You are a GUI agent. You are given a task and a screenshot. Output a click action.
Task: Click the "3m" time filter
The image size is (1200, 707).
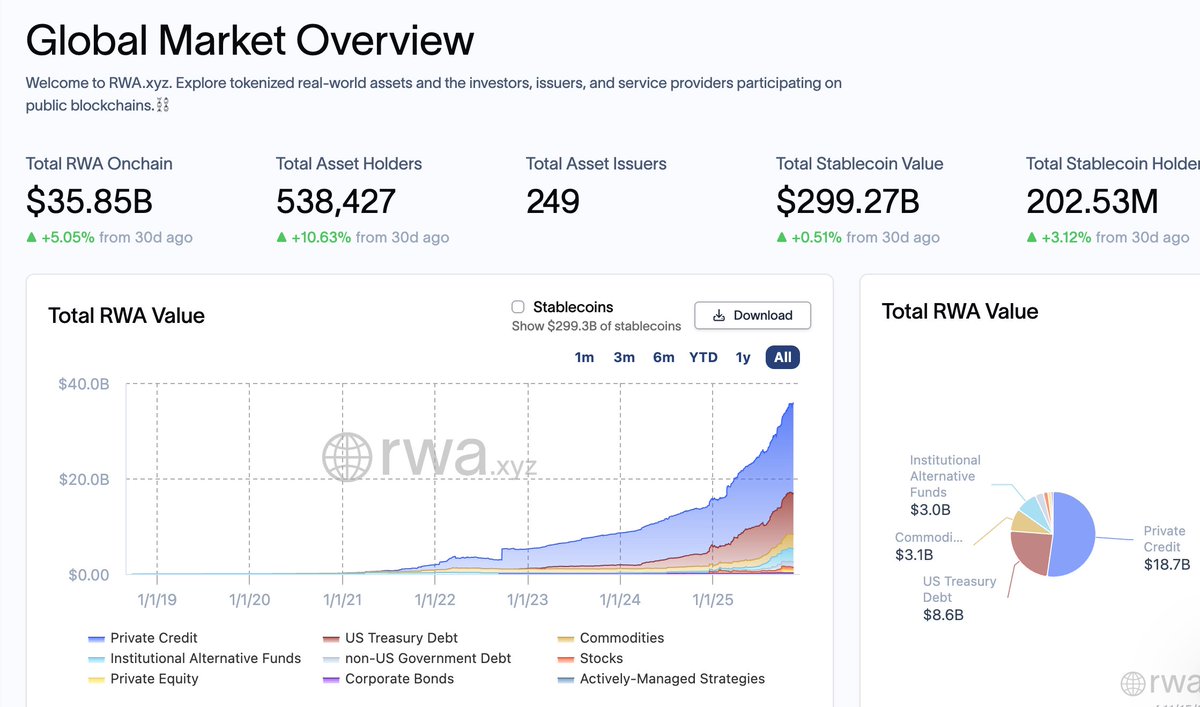click(x=624, y=357)
